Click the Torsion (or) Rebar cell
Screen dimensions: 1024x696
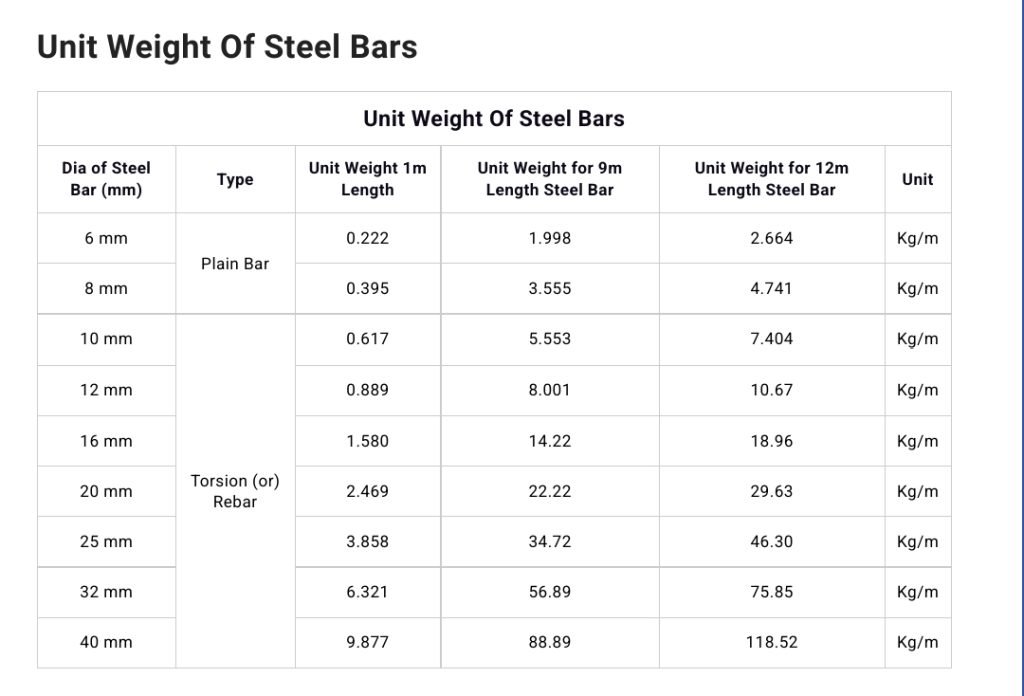pos(235,491)
